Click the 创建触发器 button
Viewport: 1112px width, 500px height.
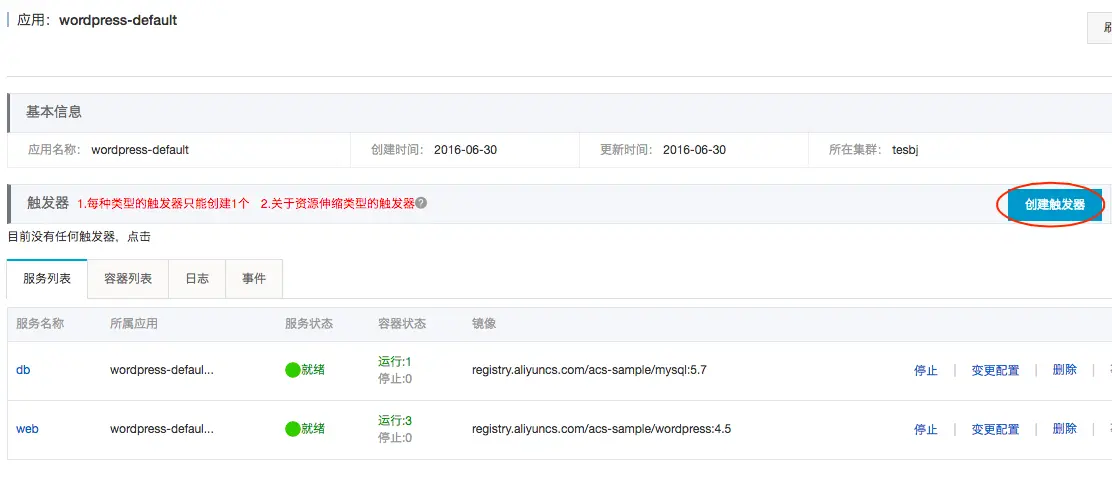click(1055, 204)
